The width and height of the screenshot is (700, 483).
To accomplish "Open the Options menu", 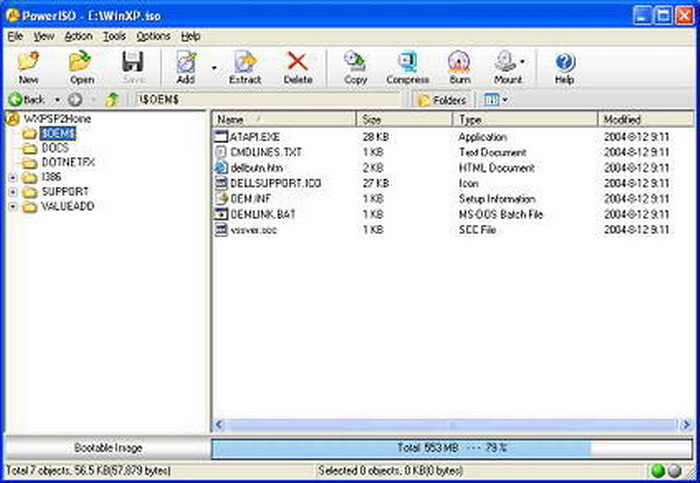I will click(153, 36).
